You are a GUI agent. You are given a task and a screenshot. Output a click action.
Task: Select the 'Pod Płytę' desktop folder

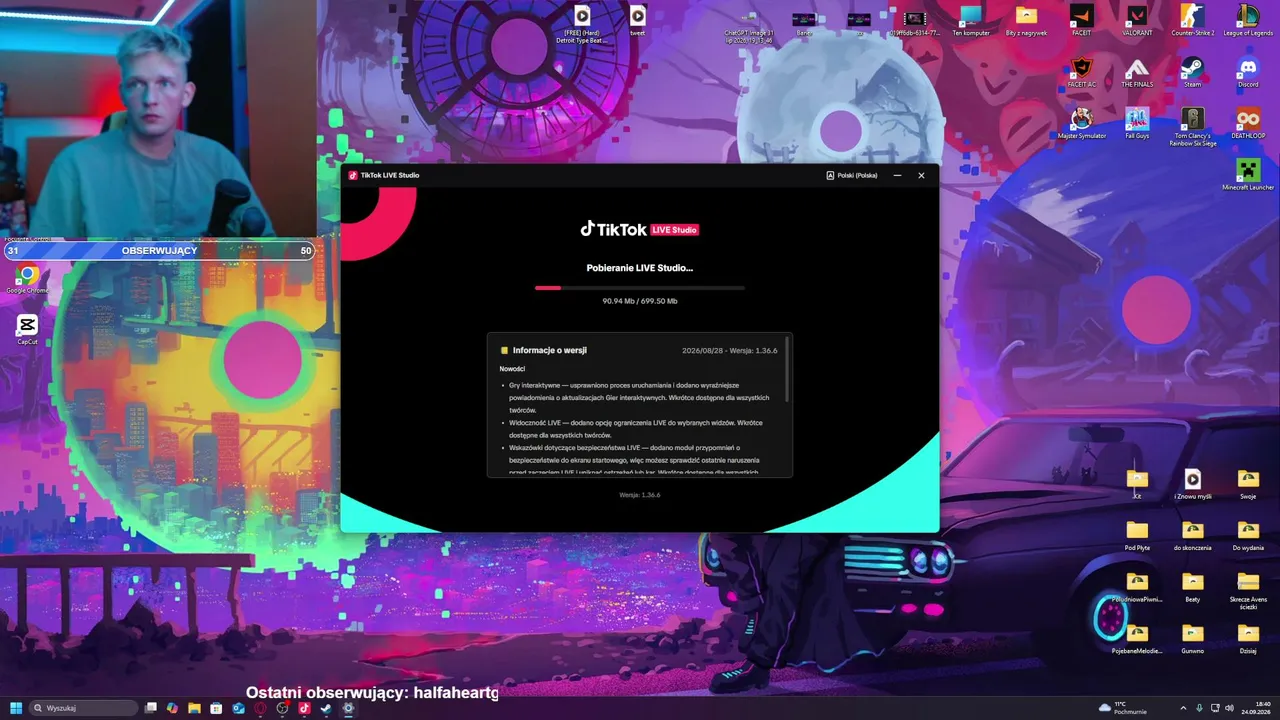[1137, 535]
